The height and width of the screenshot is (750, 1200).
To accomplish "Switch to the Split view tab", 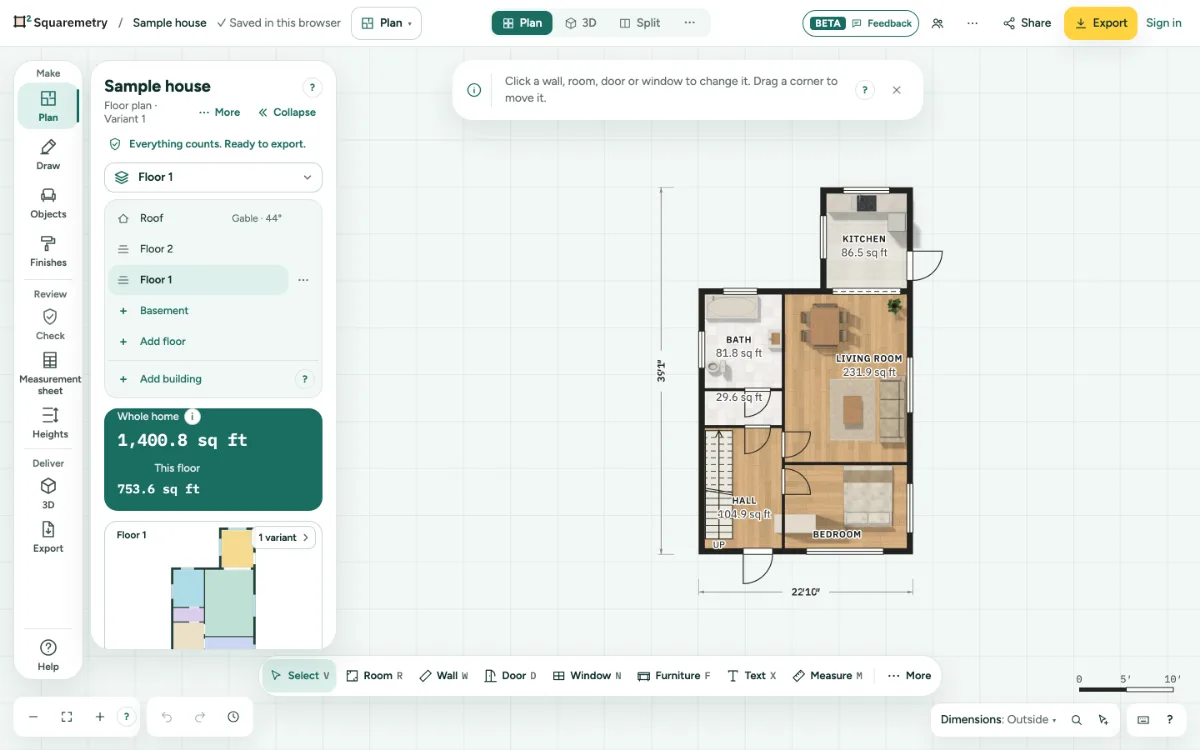I will (640, 23).
